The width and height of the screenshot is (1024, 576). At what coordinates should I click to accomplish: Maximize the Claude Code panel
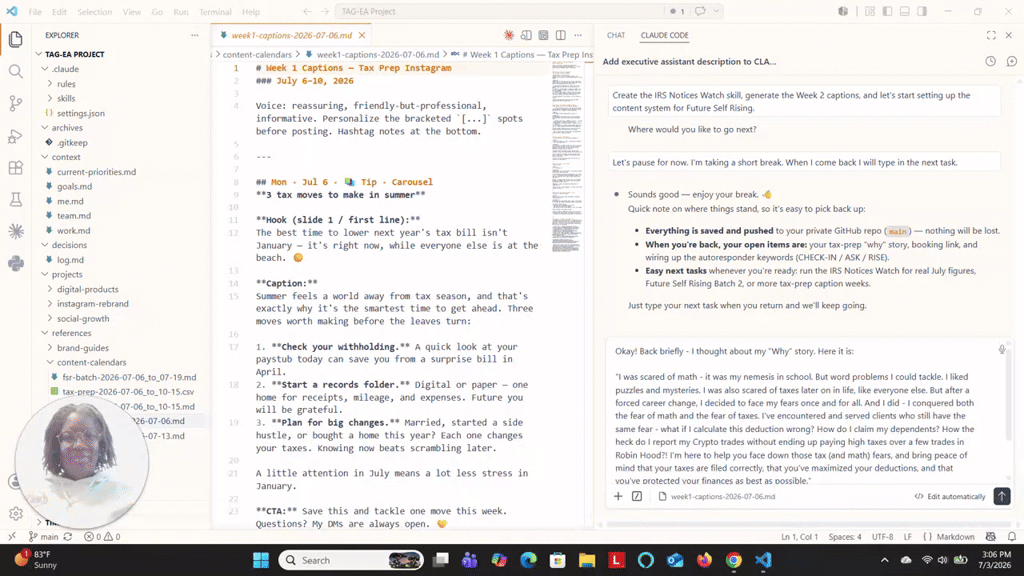pos(991,35)
